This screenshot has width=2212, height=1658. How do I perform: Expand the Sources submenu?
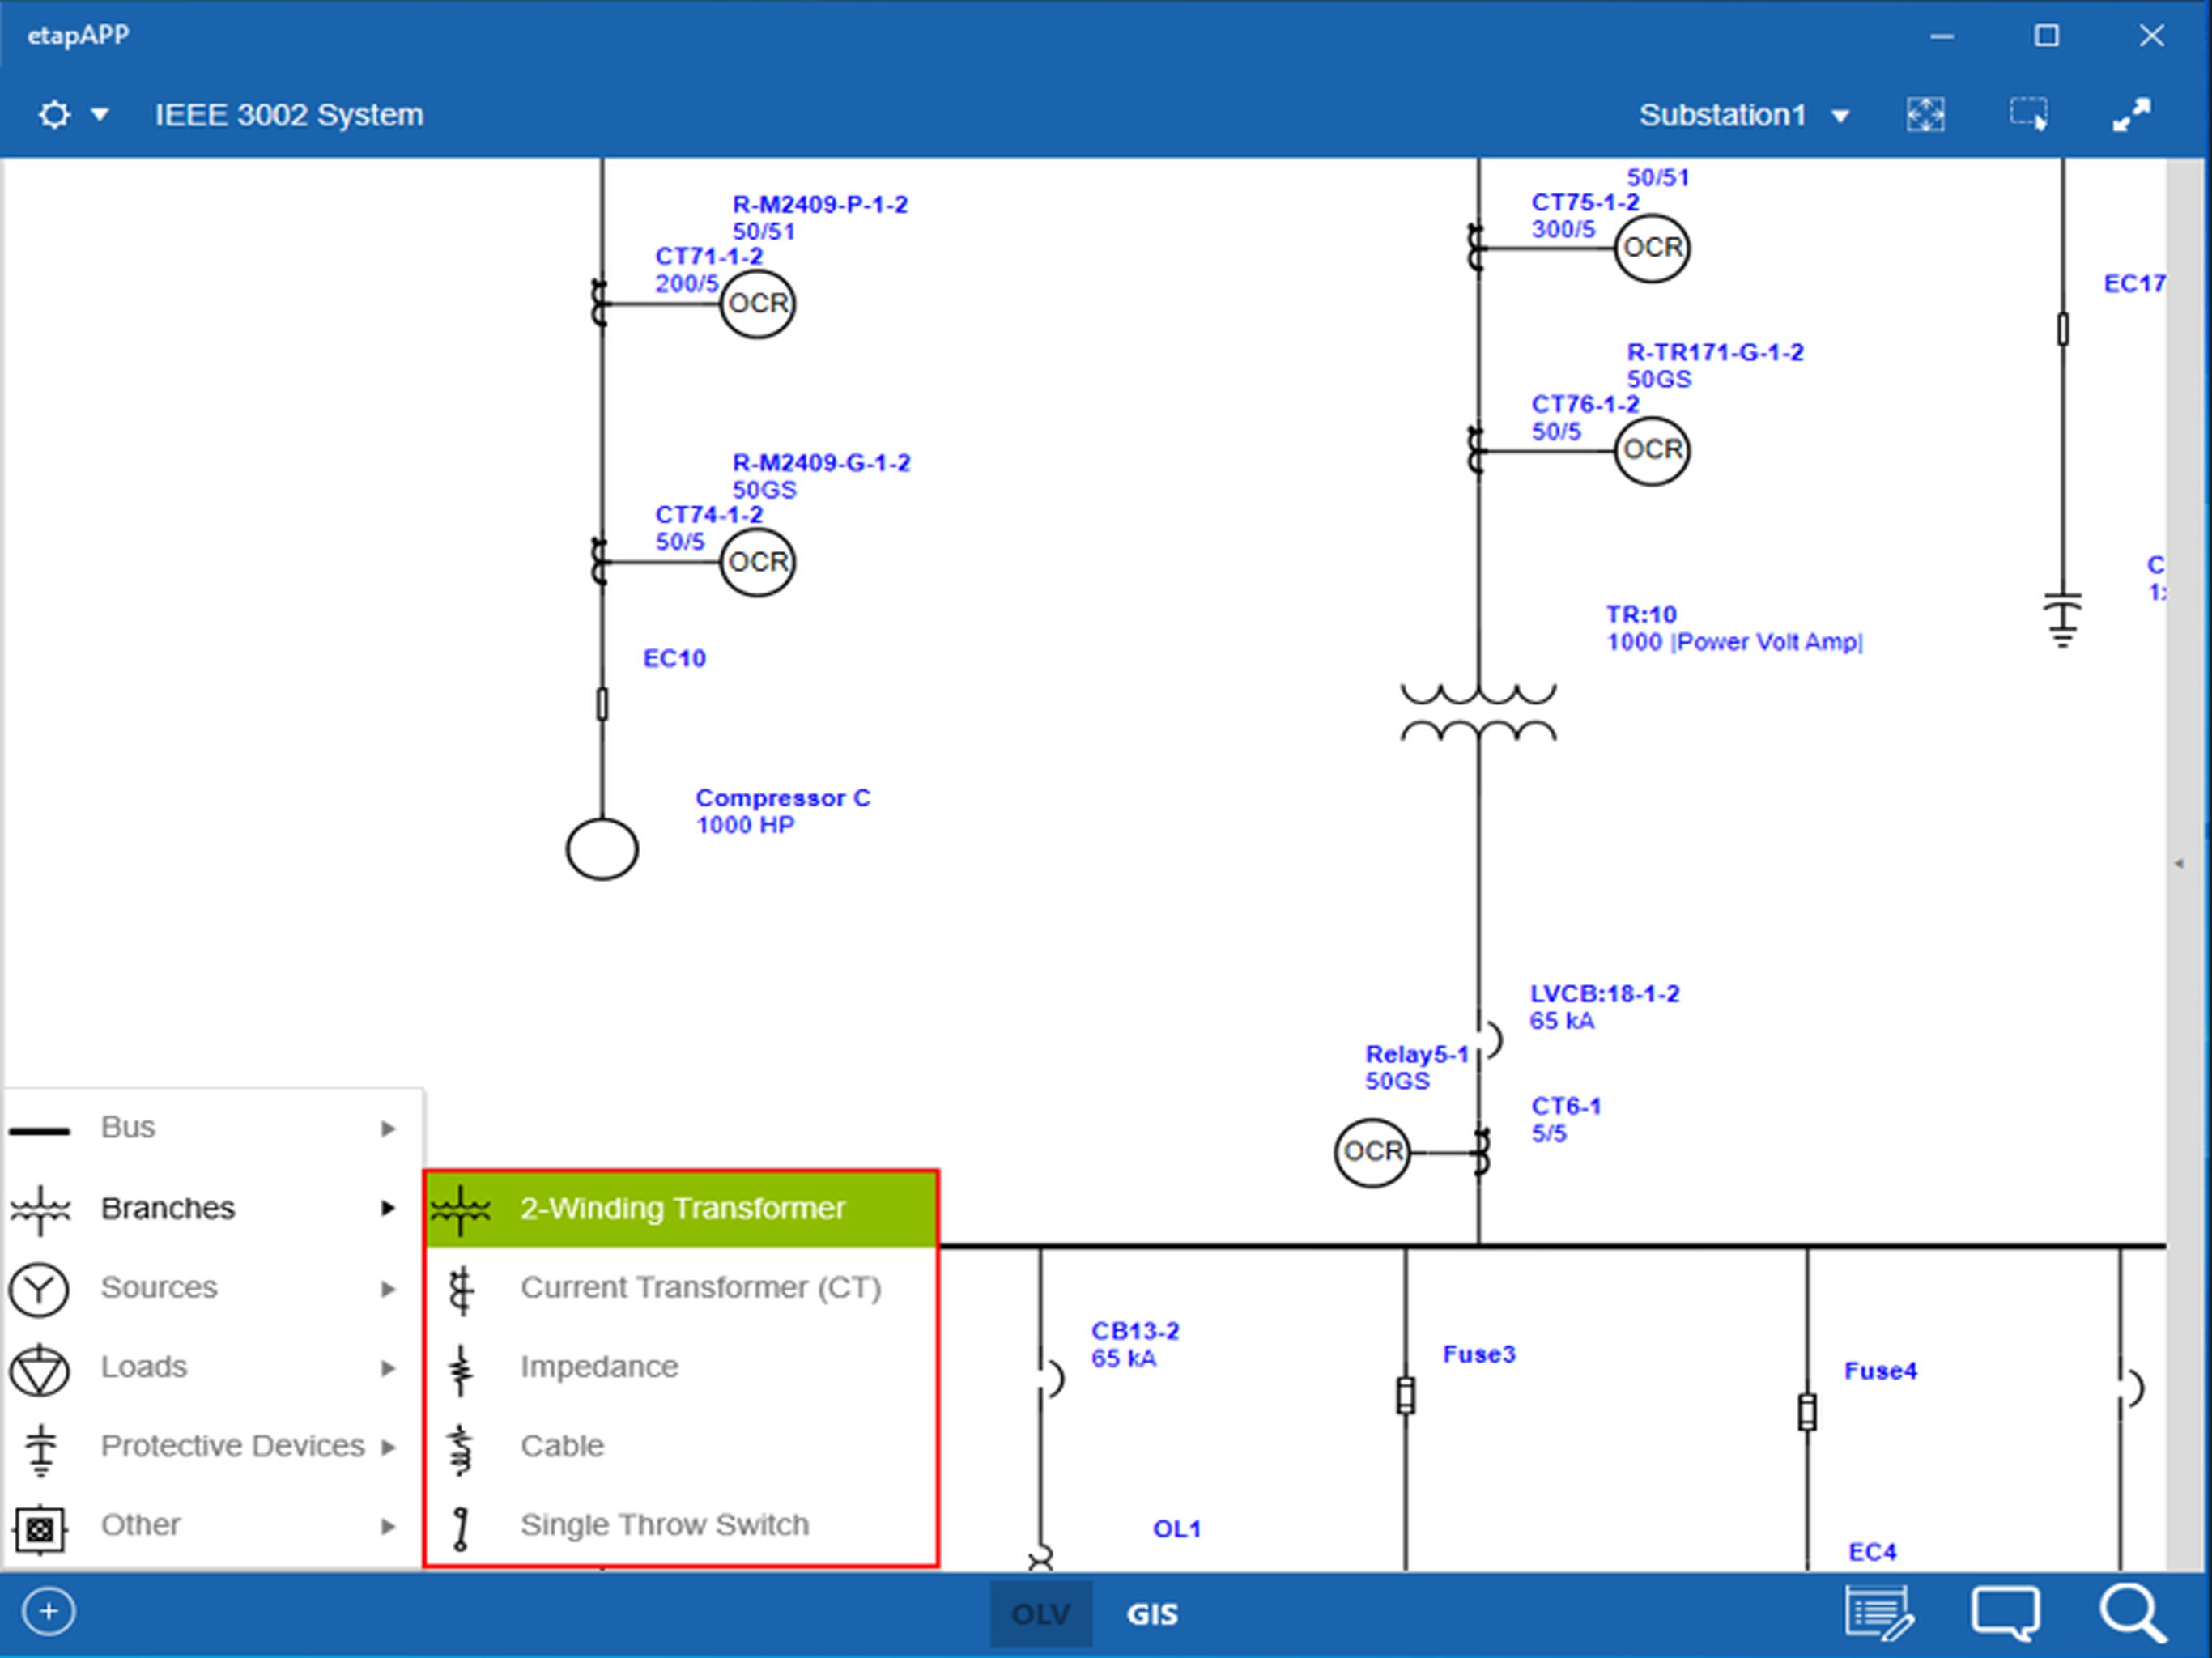tap(158, 1287)
